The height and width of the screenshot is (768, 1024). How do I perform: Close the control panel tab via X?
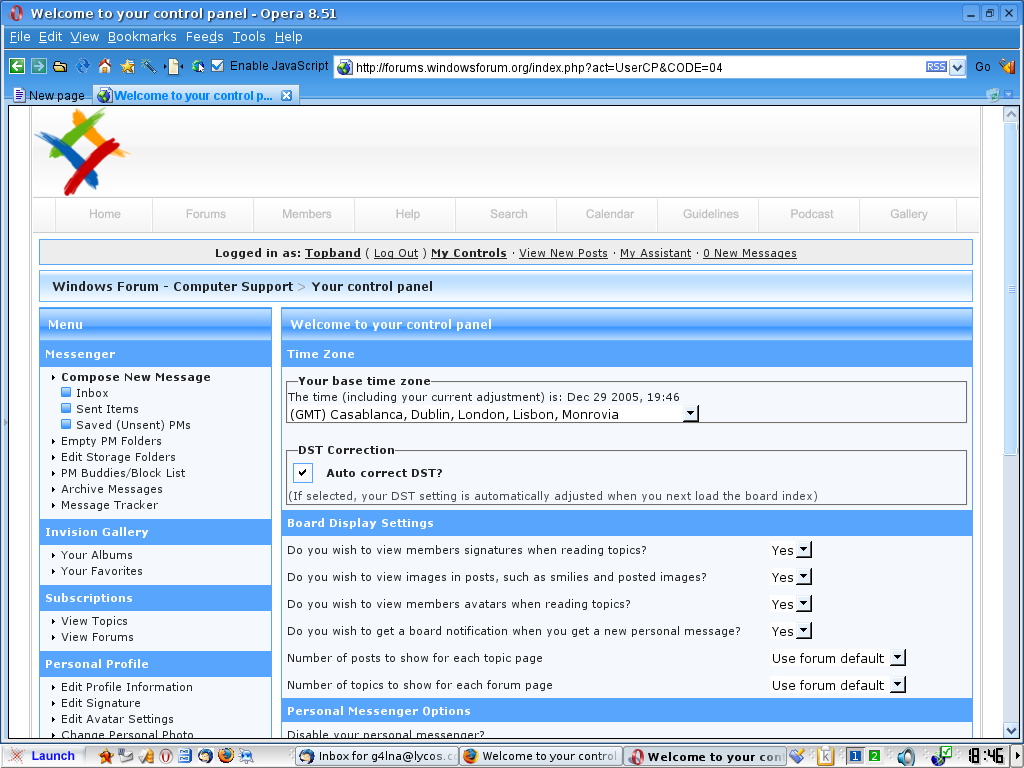click(x=286, y=95)
